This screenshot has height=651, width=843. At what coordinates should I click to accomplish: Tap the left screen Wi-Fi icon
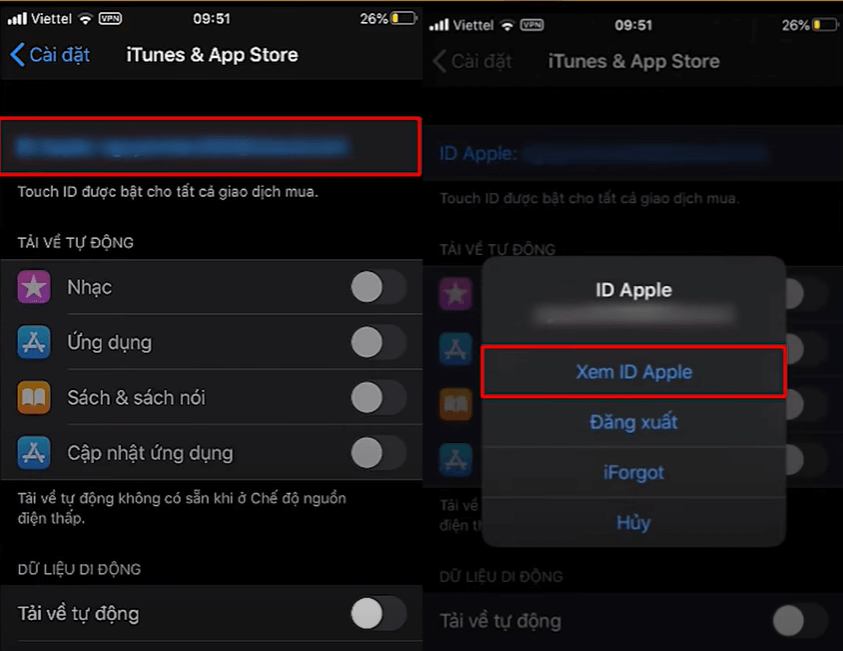pyautogui.click(x=85, y=19)
